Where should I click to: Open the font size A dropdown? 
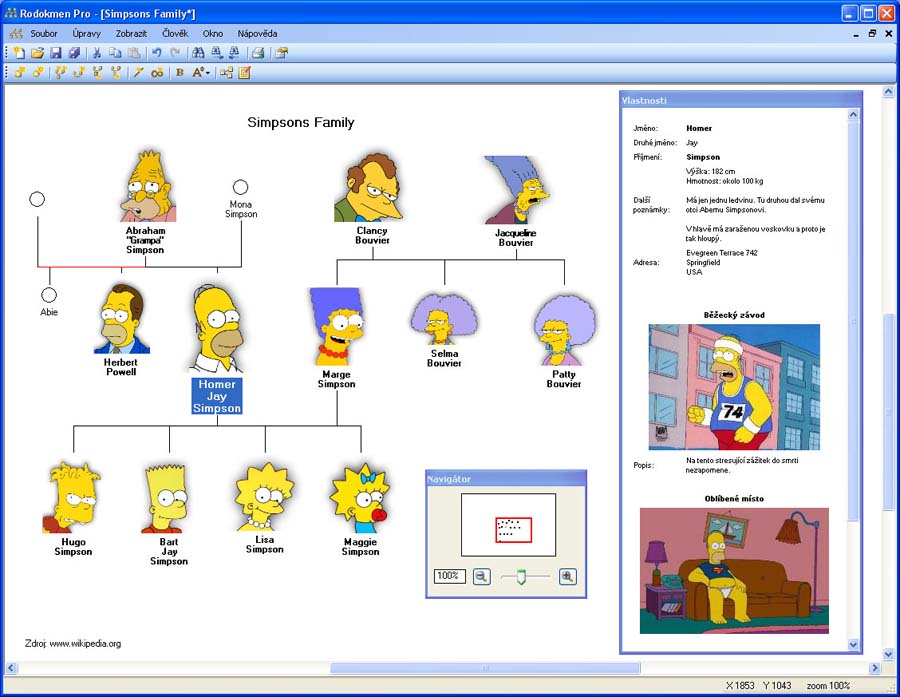point(201,72)
